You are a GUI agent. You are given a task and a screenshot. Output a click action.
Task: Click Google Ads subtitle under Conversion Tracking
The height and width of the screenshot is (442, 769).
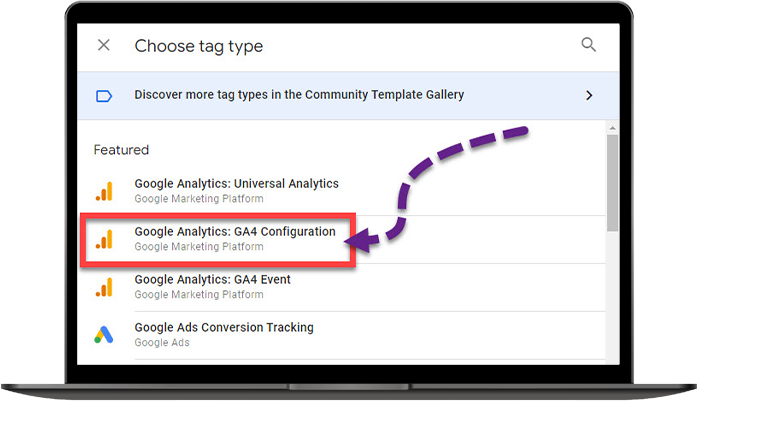[162, 343]
